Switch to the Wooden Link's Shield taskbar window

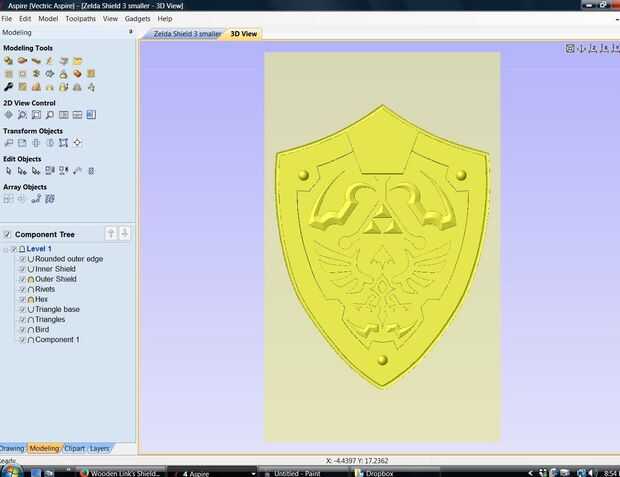(121, 473)
